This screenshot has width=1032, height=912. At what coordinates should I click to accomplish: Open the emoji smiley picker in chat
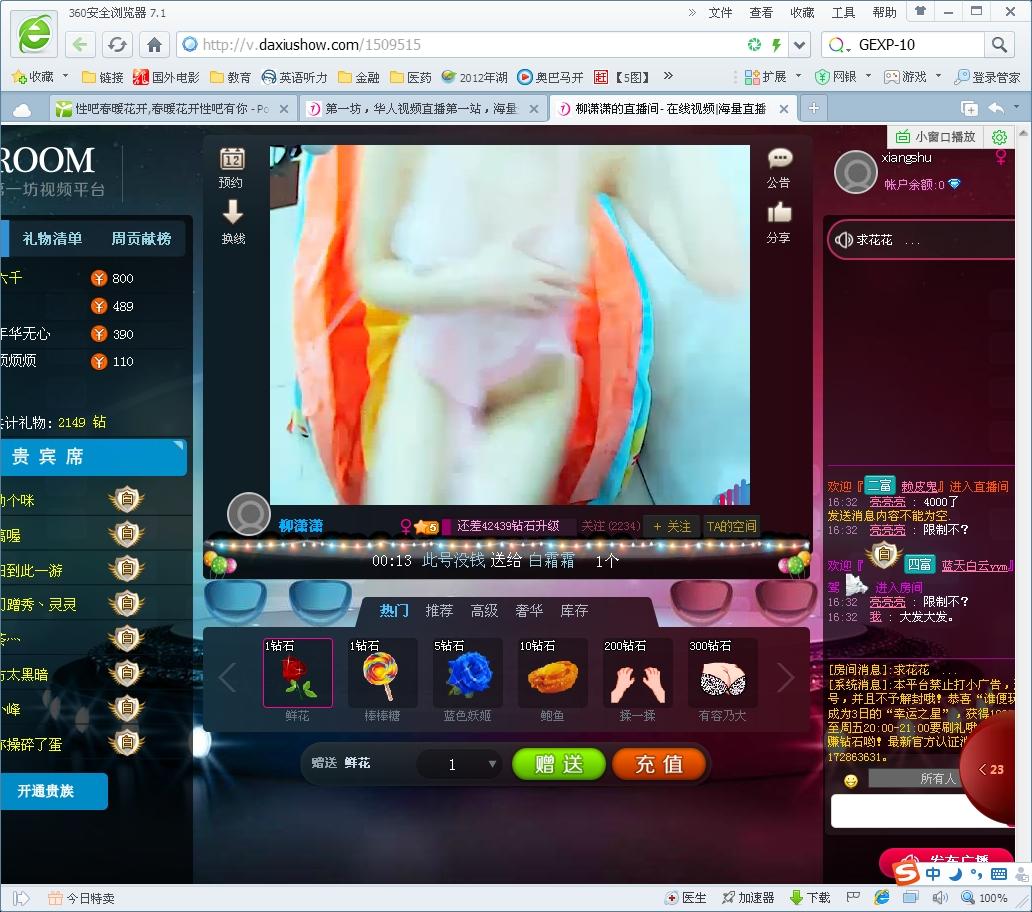[851, 780]
